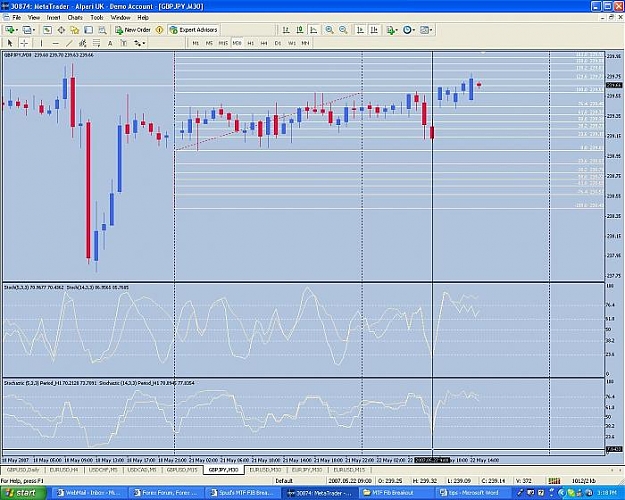Select the Text tool labeled A
Screen dimensions: 625x500
tap(110, 43)
